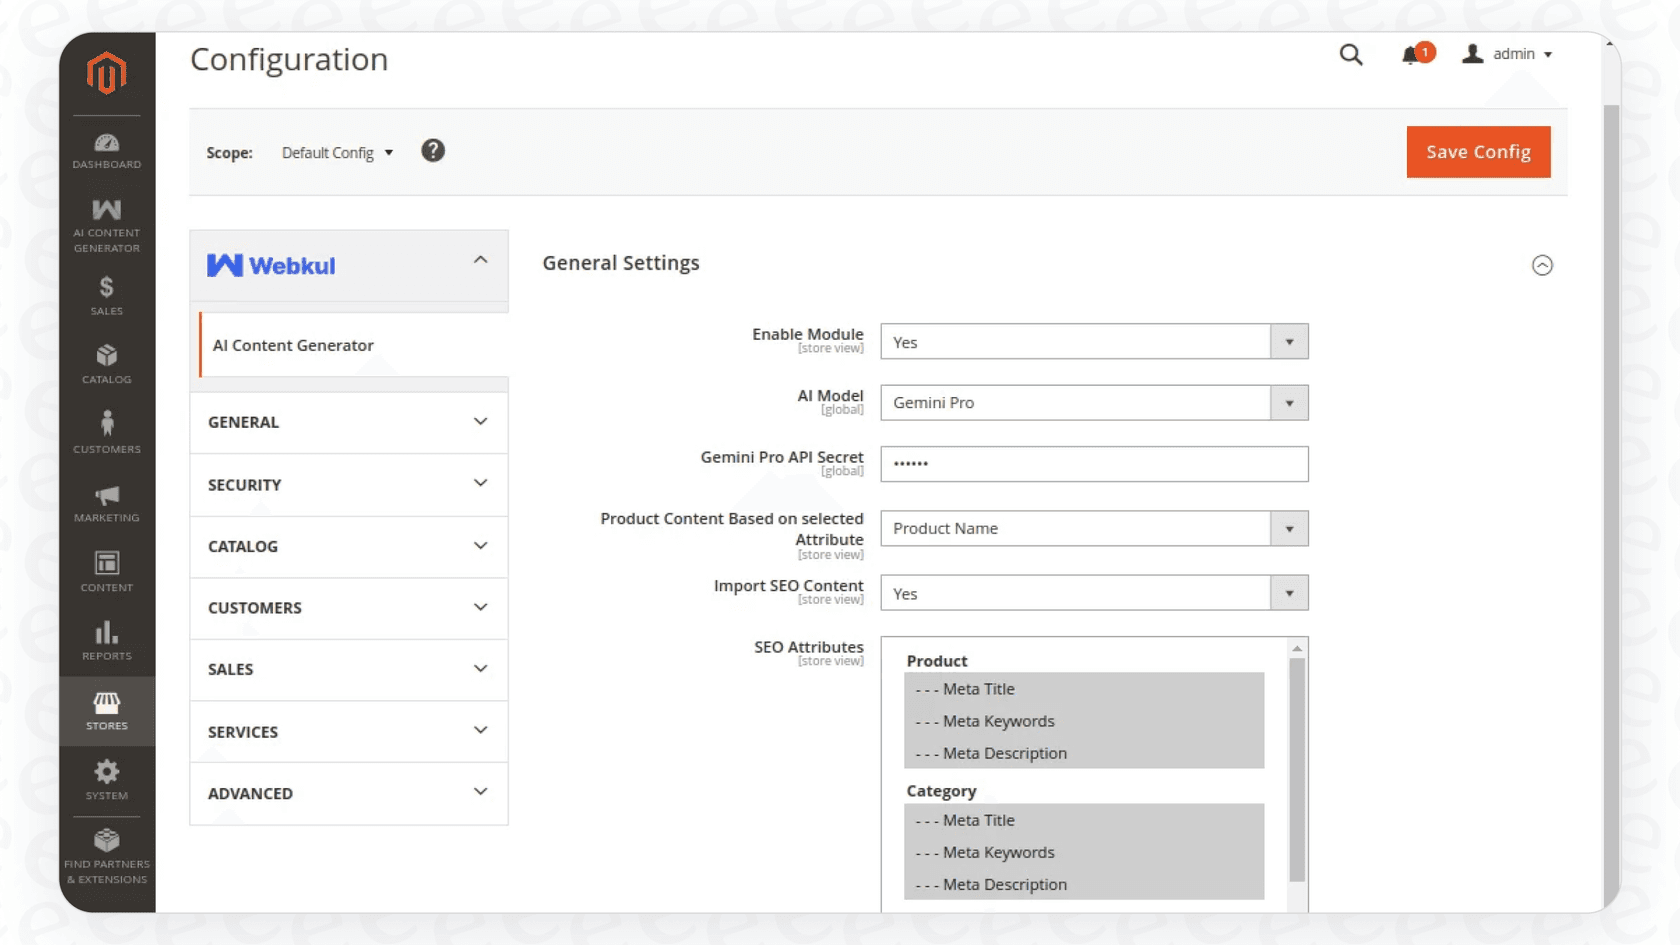The image size is (1680, 945).
Task: Open the Dashboard from the sidebar
Action: click(106, 150)
